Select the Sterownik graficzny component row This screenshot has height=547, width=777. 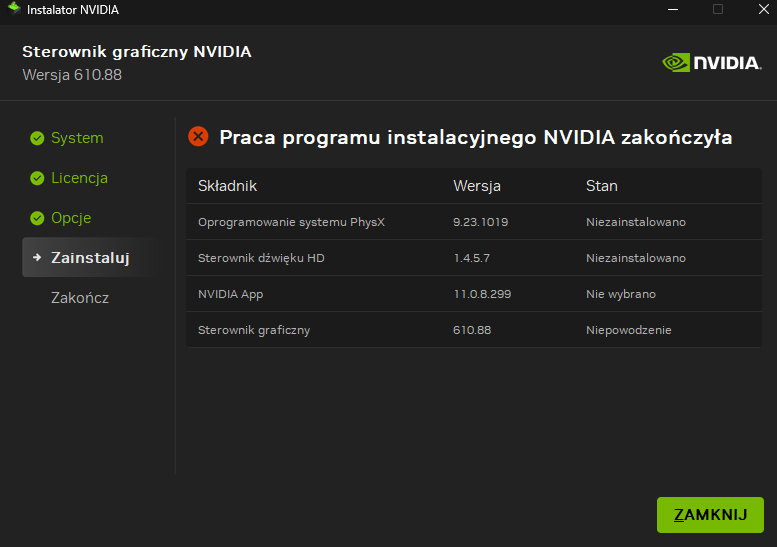coord(474,330)
